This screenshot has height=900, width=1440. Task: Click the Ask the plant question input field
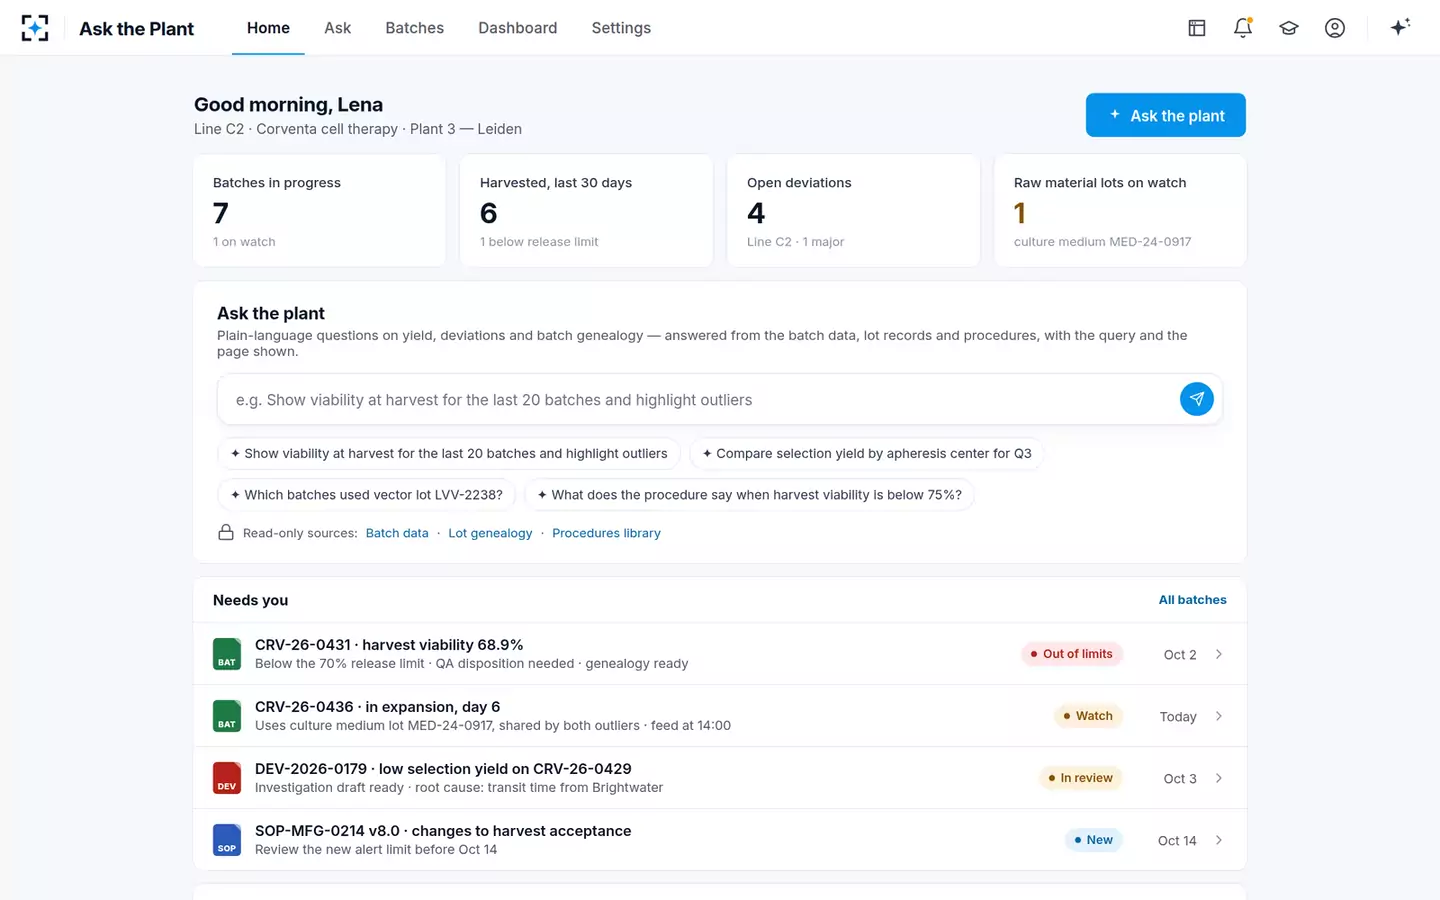698,400
